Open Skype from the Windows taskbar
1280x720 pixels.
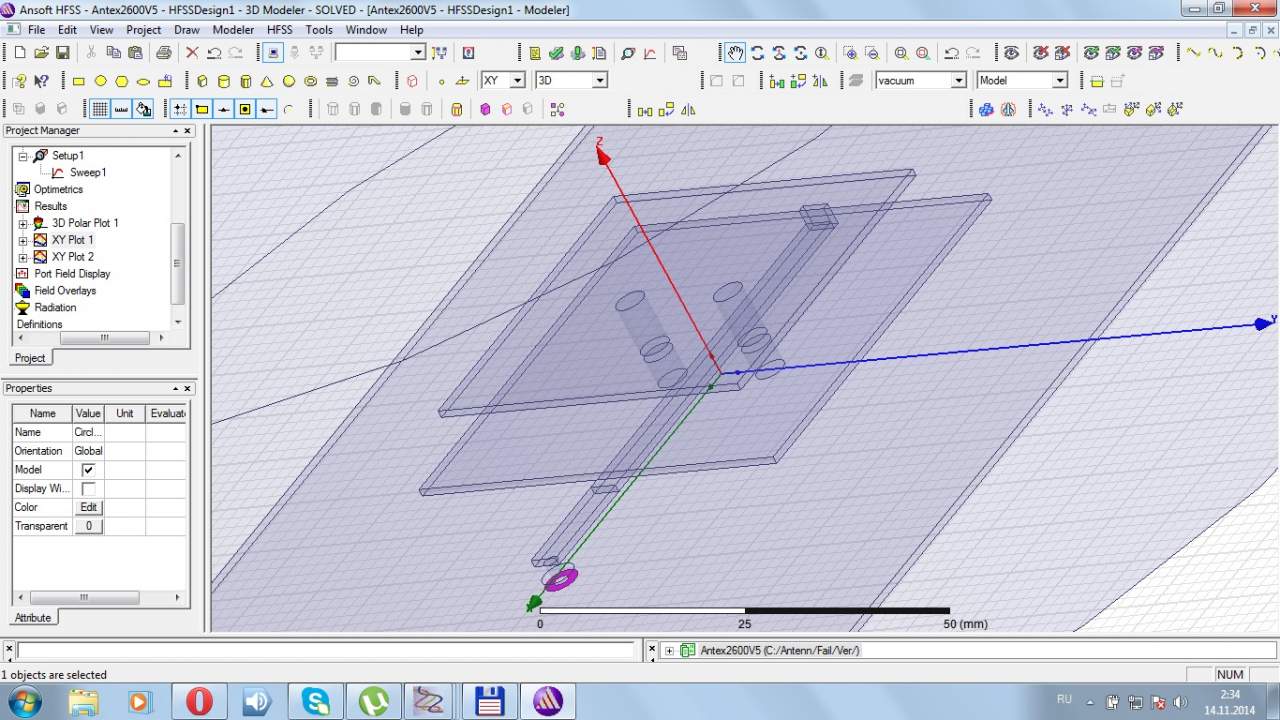pos(316,701)
